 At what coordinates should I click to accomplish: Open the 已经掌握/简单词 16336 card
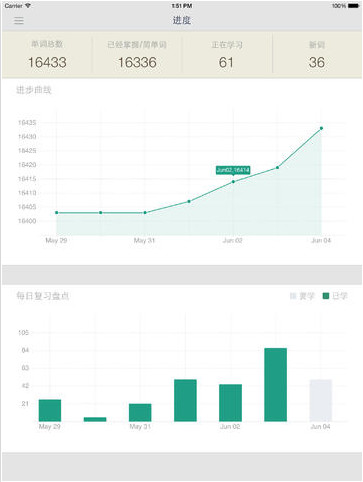(137, 55)
